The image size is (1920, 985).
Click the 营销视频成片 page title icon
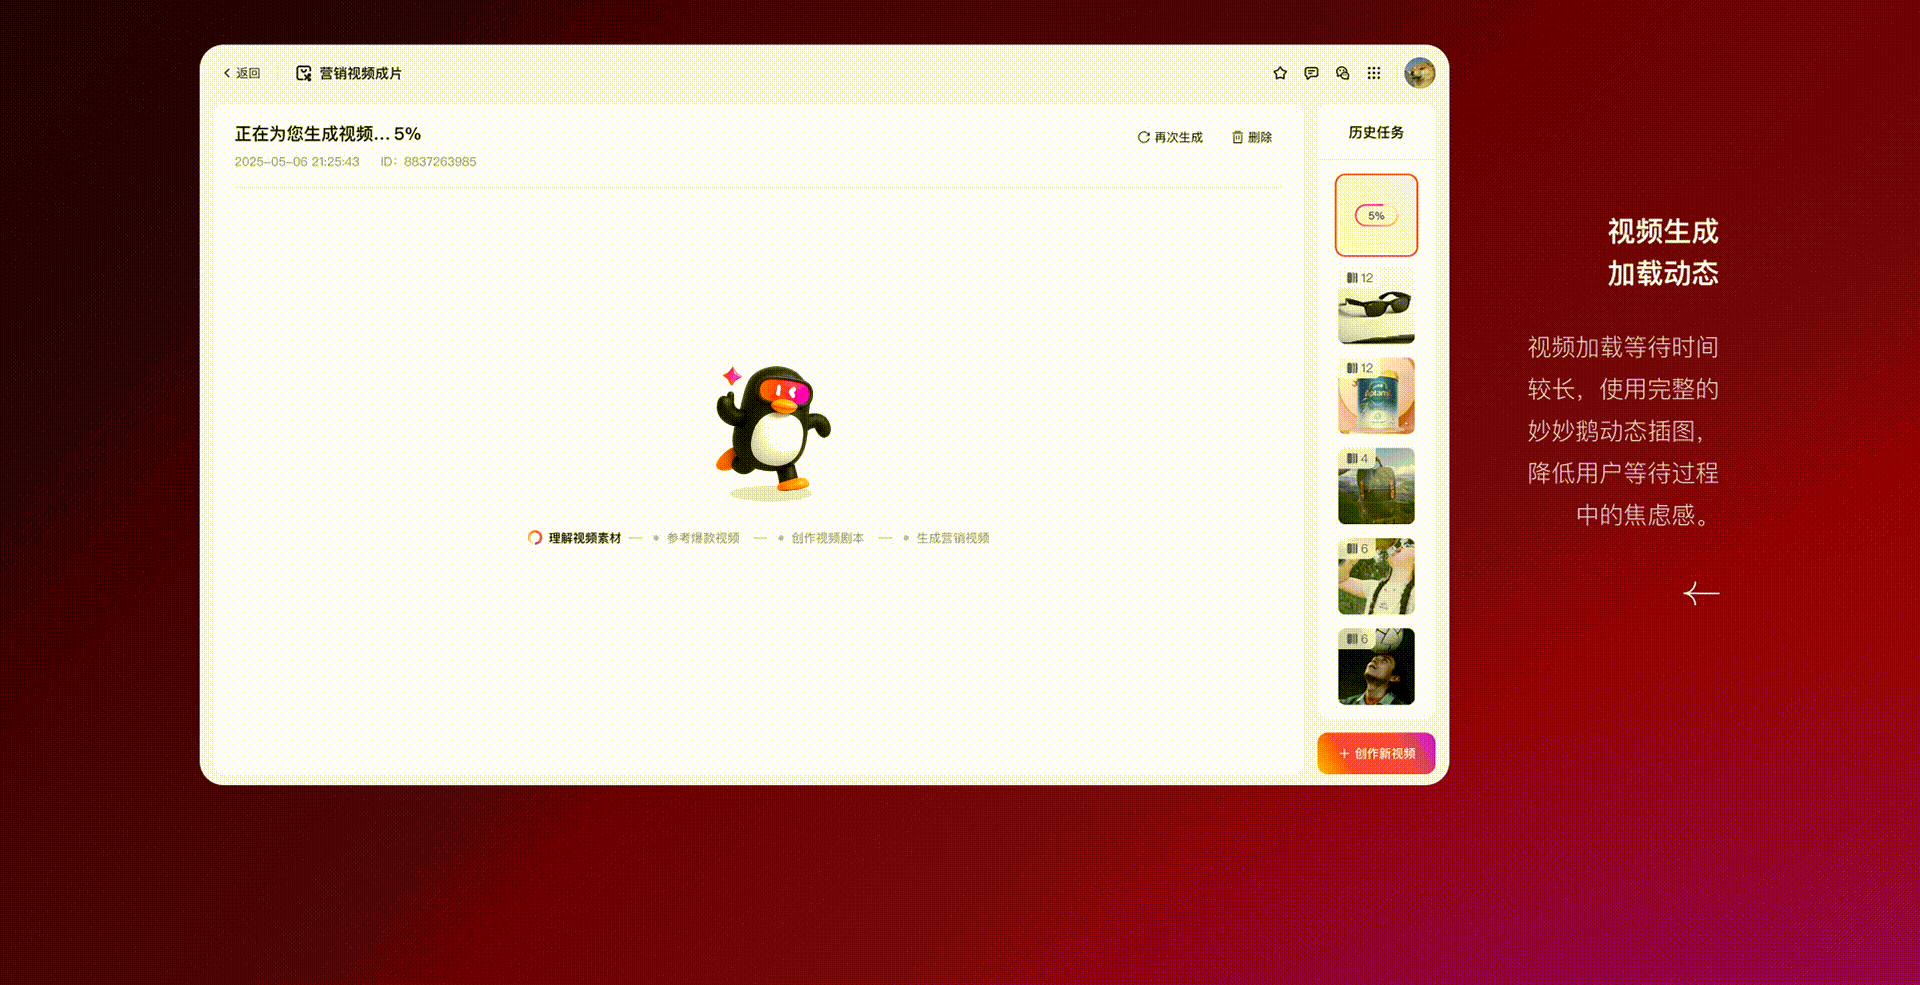(x=304, y=73)
